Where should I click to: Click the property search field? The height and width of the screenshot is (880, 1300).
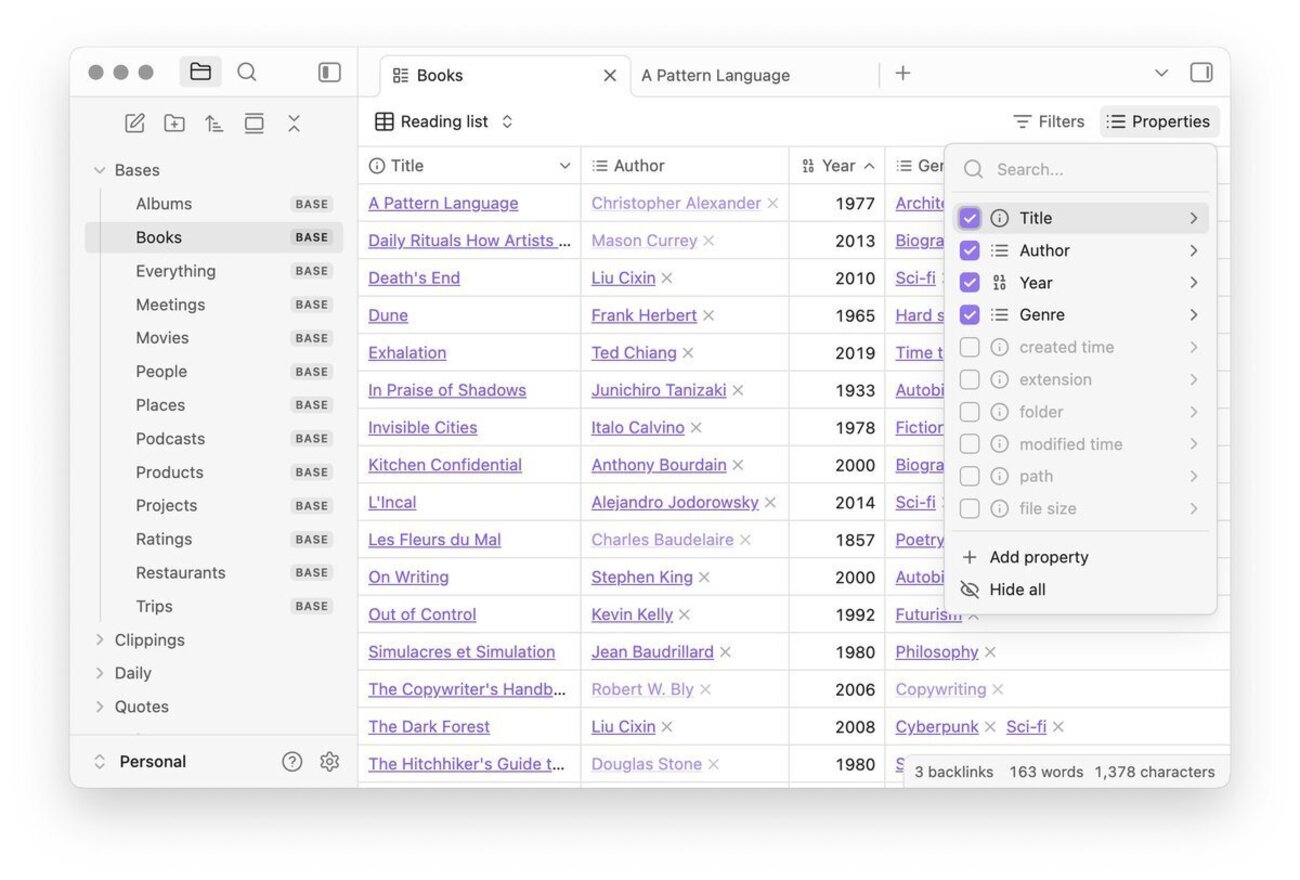[1090, 170]
